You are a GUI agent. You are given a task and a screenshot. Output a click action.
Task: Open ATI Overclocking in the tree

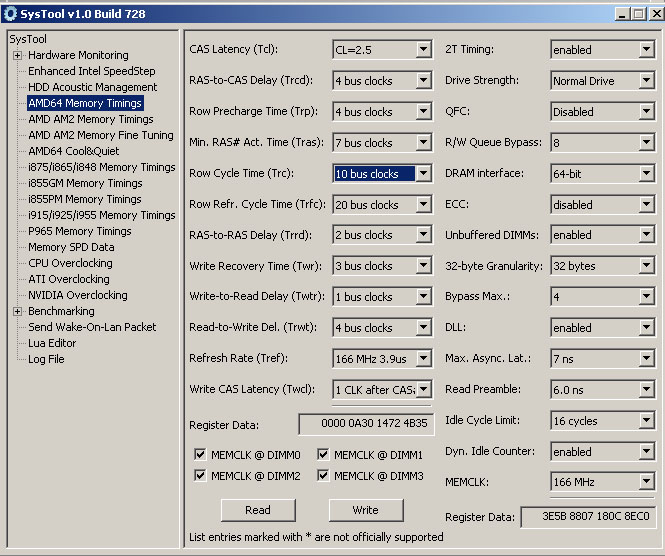coord(69,279)
